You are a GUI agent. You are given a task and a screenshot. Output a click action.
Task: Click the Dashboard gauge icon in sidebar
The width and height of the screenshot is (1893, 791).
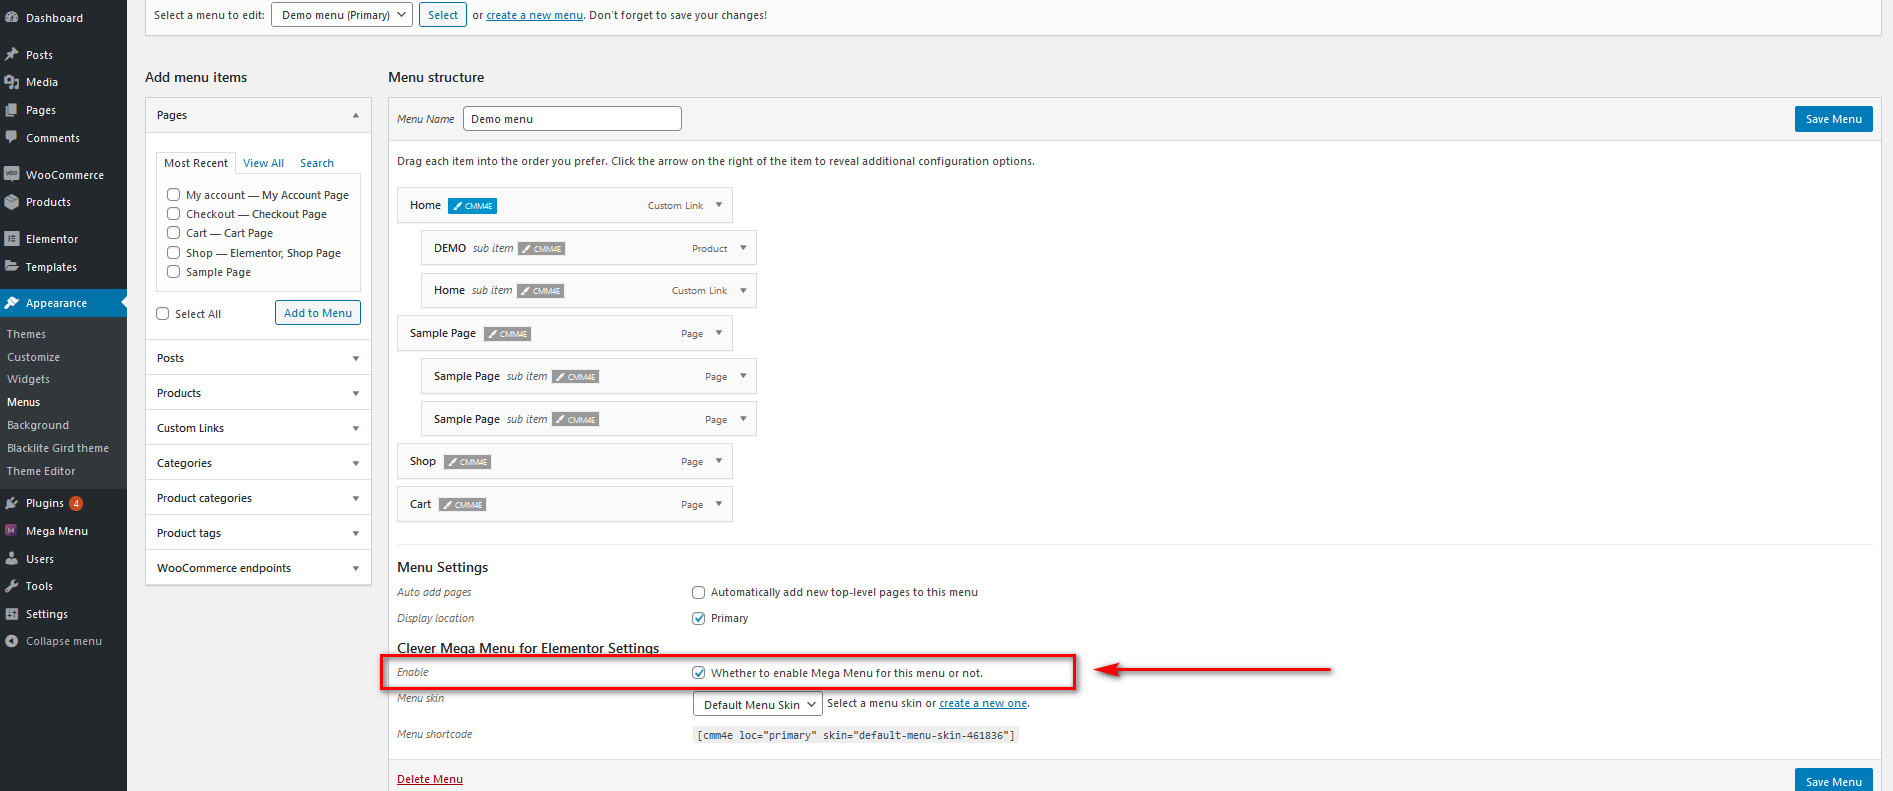[x=12, y=18]
